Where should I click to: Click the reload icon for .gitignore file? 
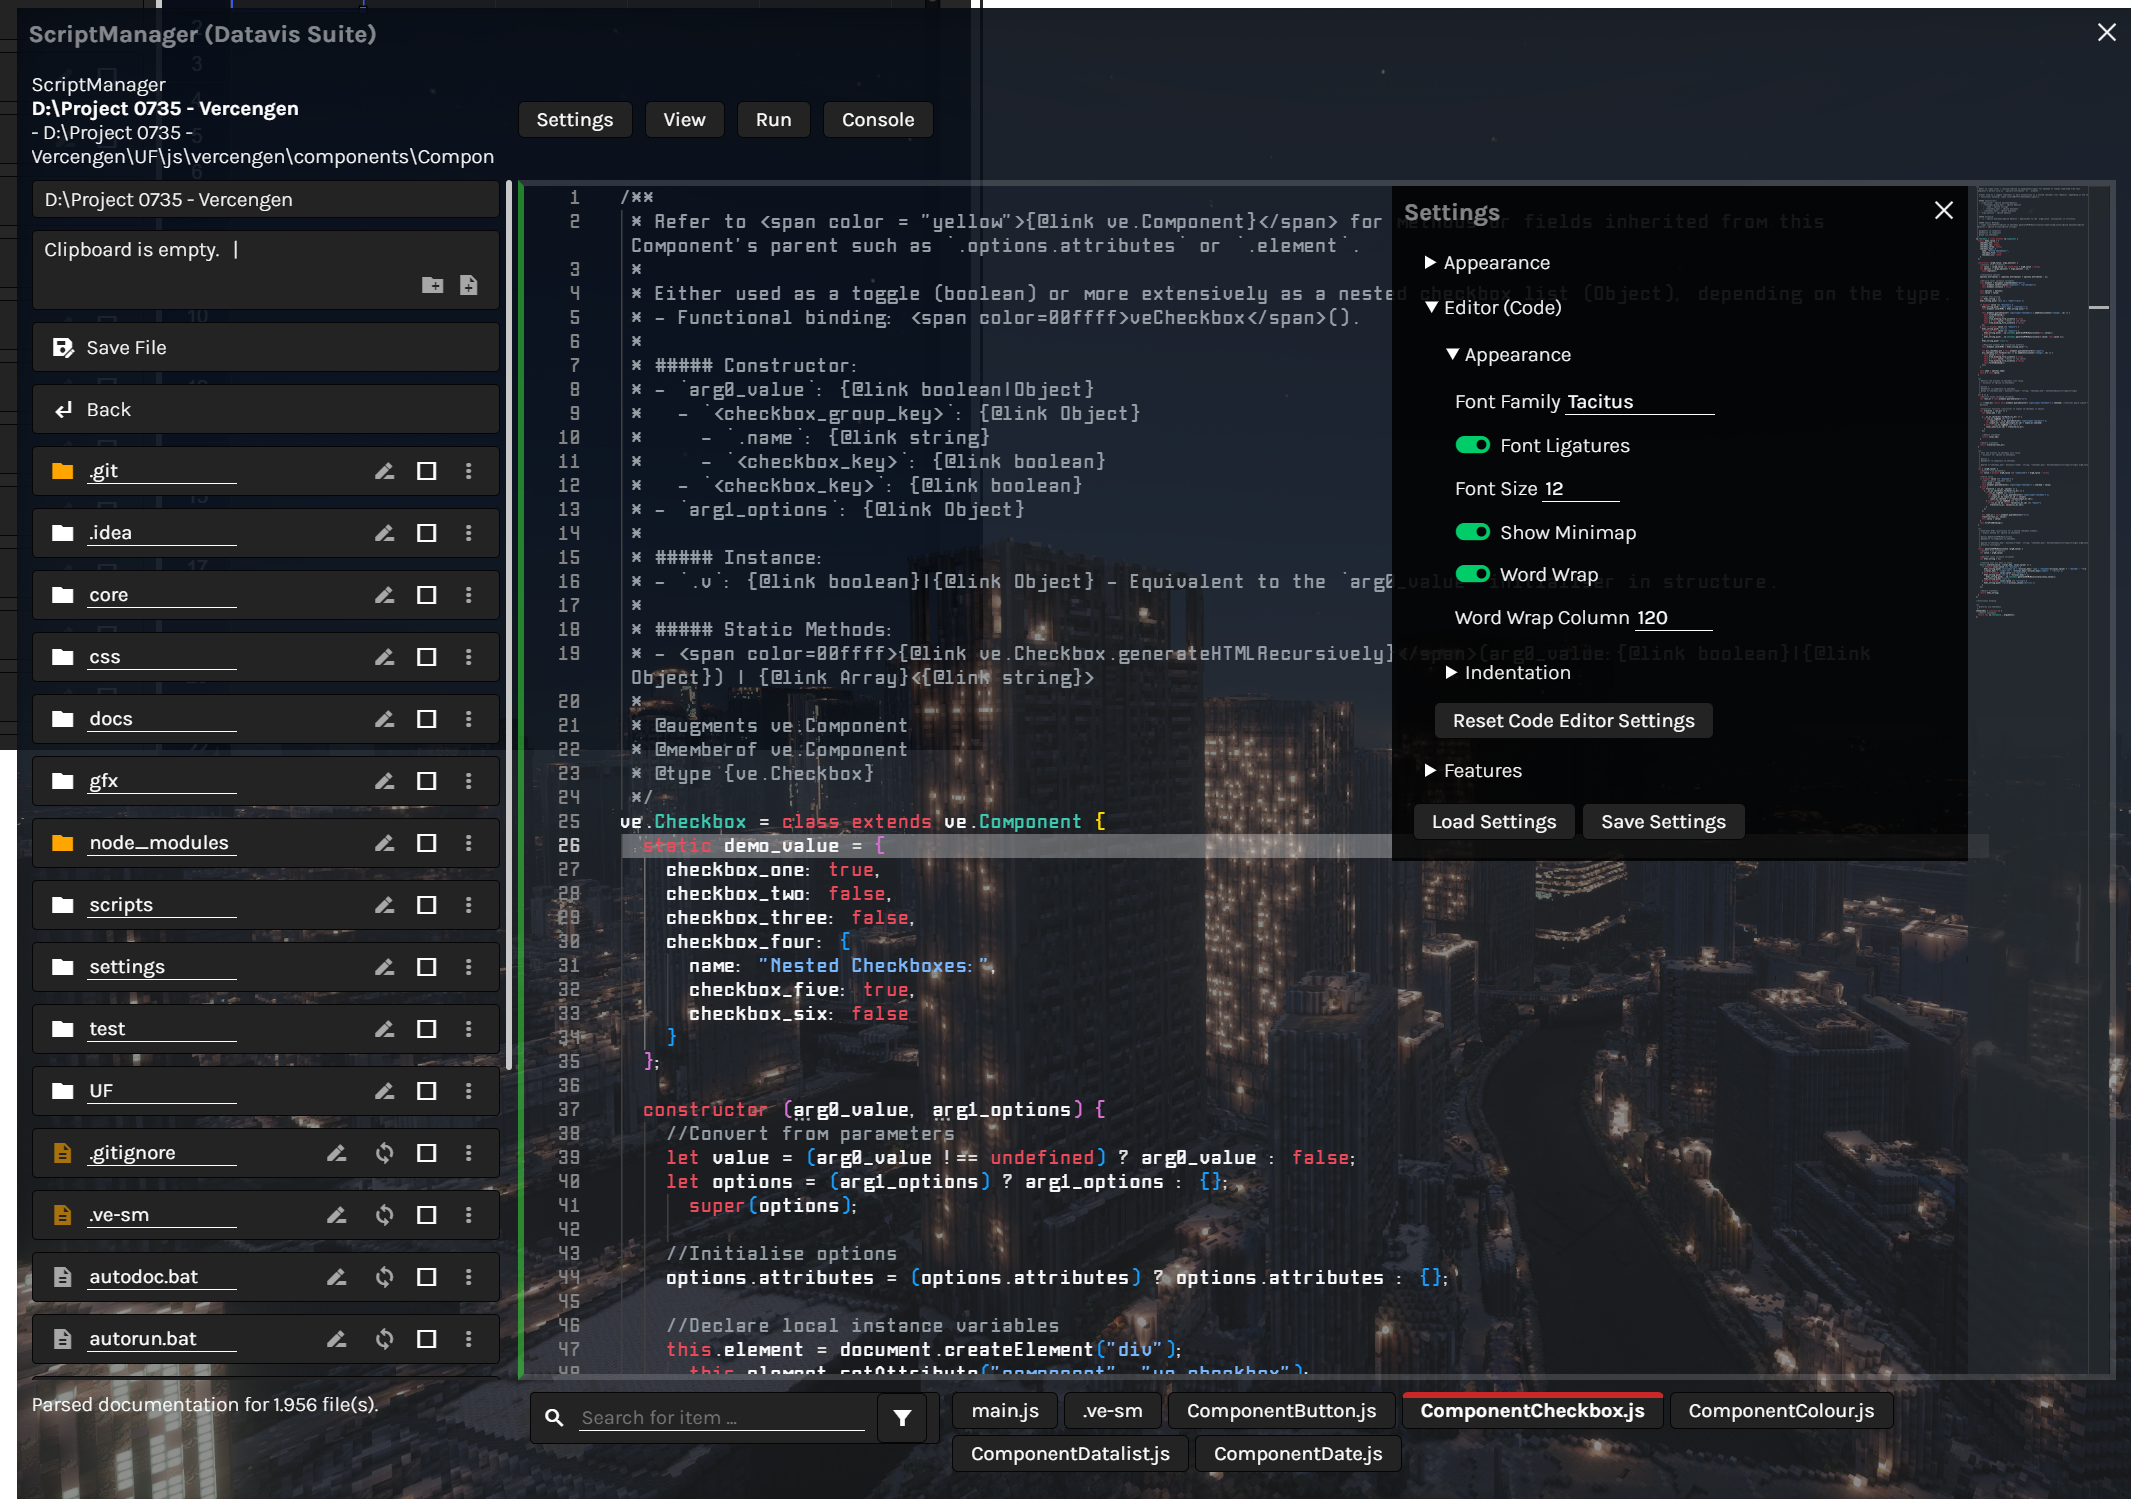[384, 1153]
